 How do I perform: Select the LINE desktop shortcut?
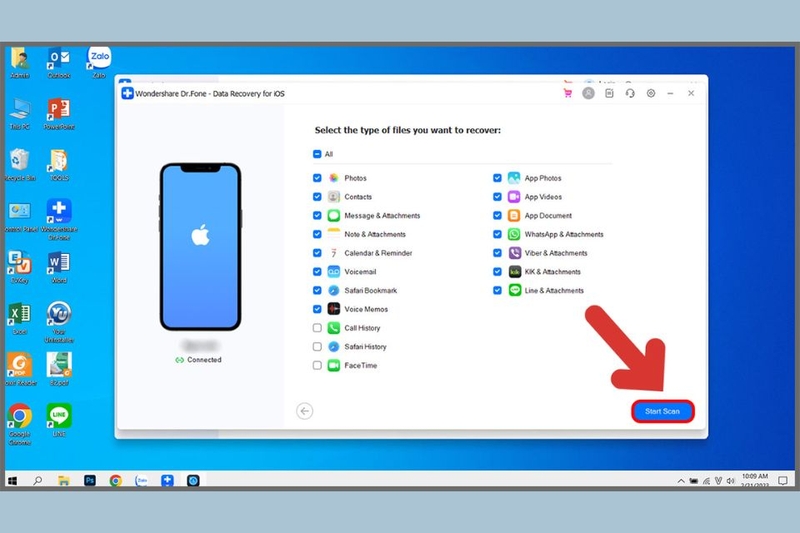coord(59,420)
